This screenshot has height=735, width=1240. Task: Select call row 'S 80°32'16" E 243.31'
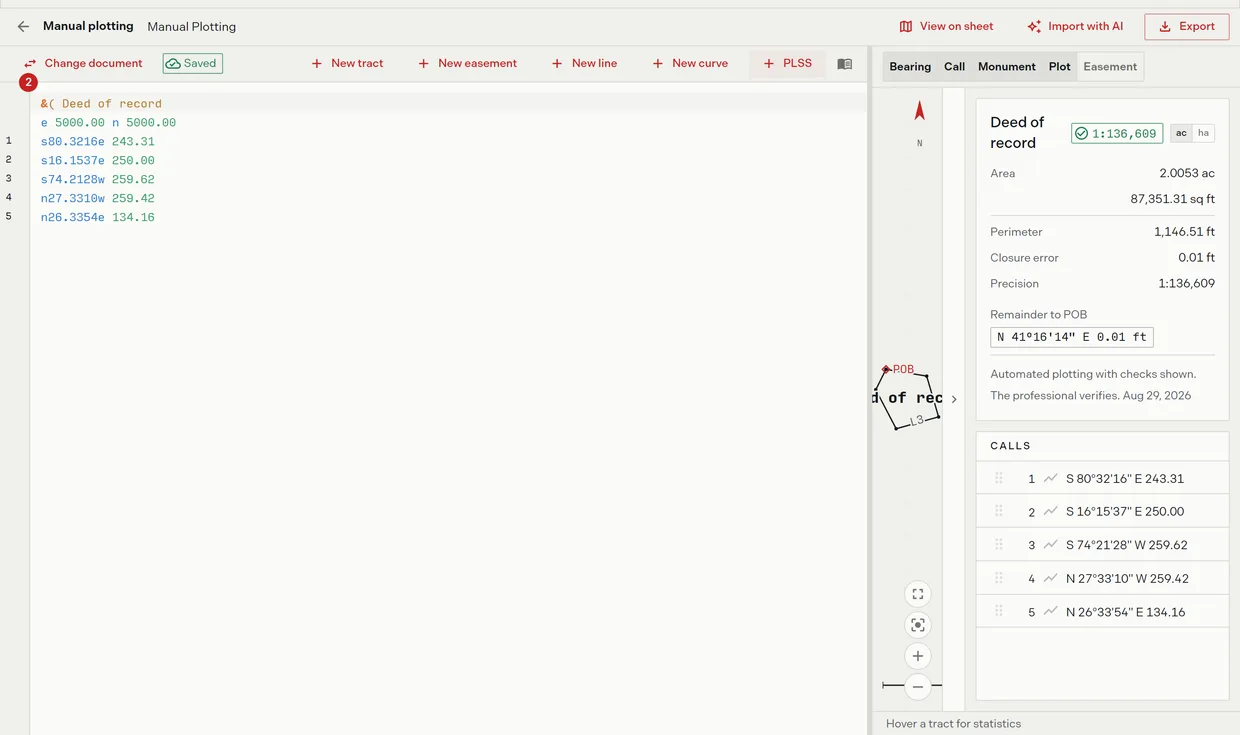[x=1102, y=478]
